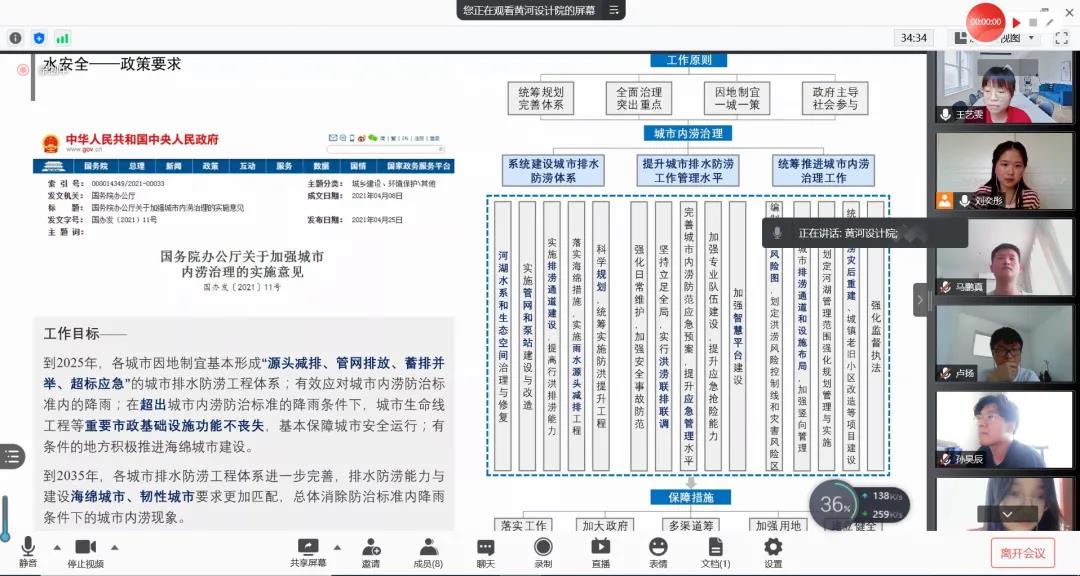1080x576 pixels.
Task: Click the 离开会议 leave meeting button
Action: [x=1022, y=552]
